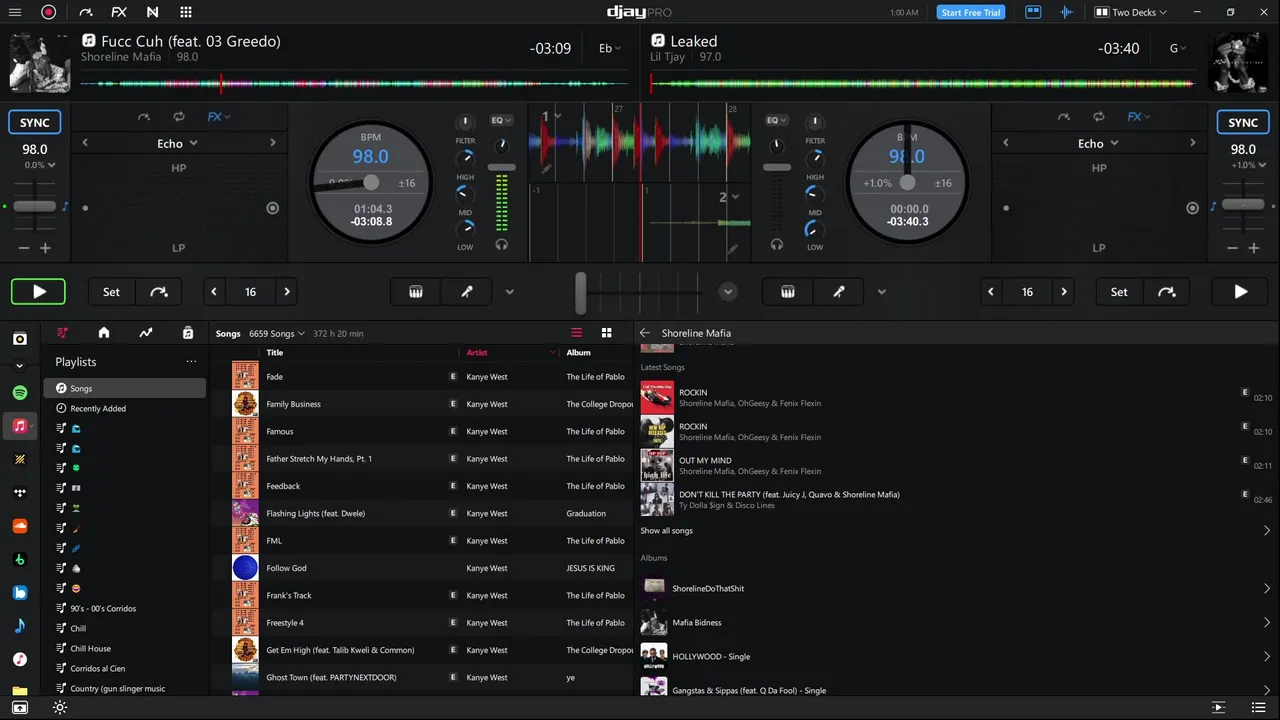Click Set cue button on deck 1
This screenshot has width=1280, height=720.
coord(111,292)
